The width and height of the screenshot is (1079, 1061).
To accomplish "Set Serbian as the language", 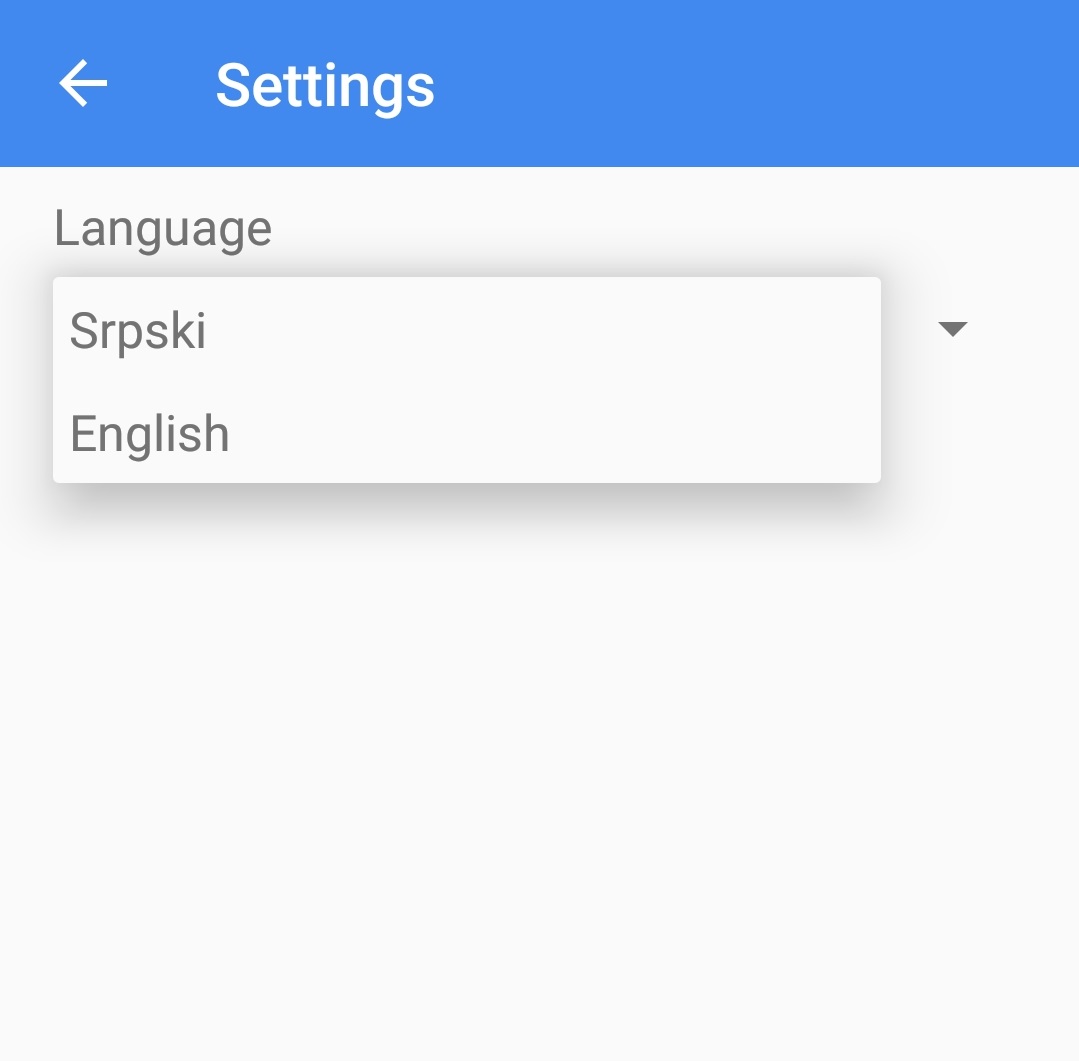I will (x=138, y=331).
